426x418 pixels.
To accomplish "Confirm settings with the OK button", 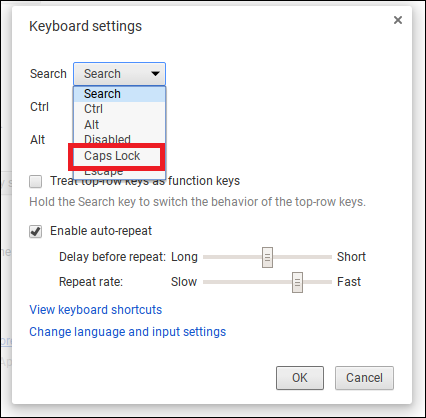I will tap(300, 378).
